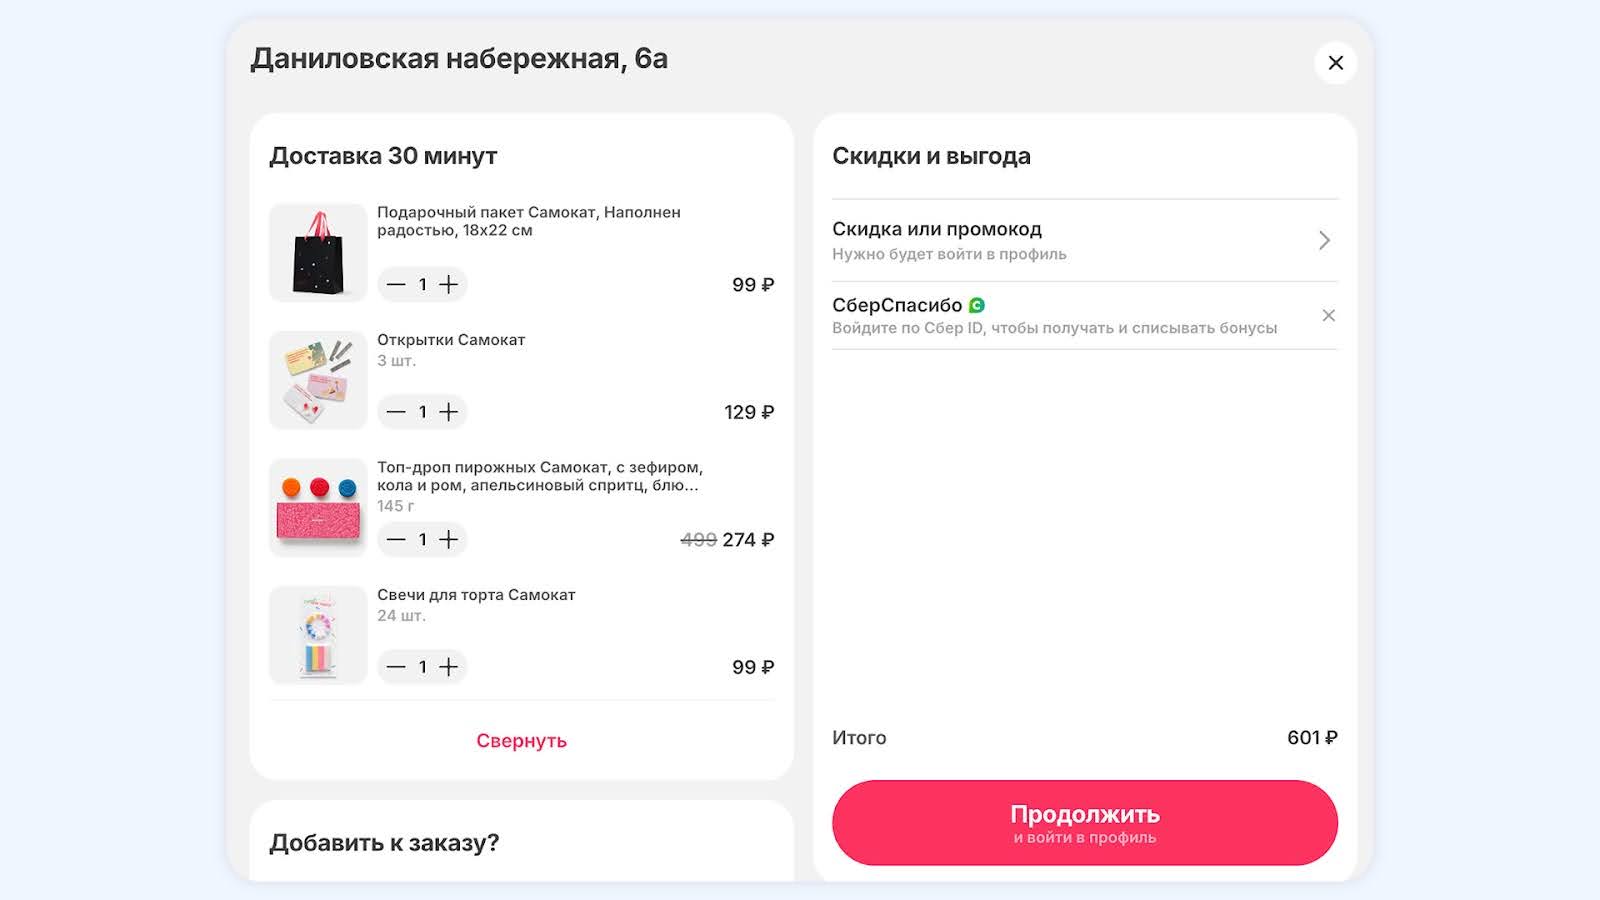The image size is (1600, 900).
Task: Open Скидка или промокод chevron
Action: (x=1324, y=241)
